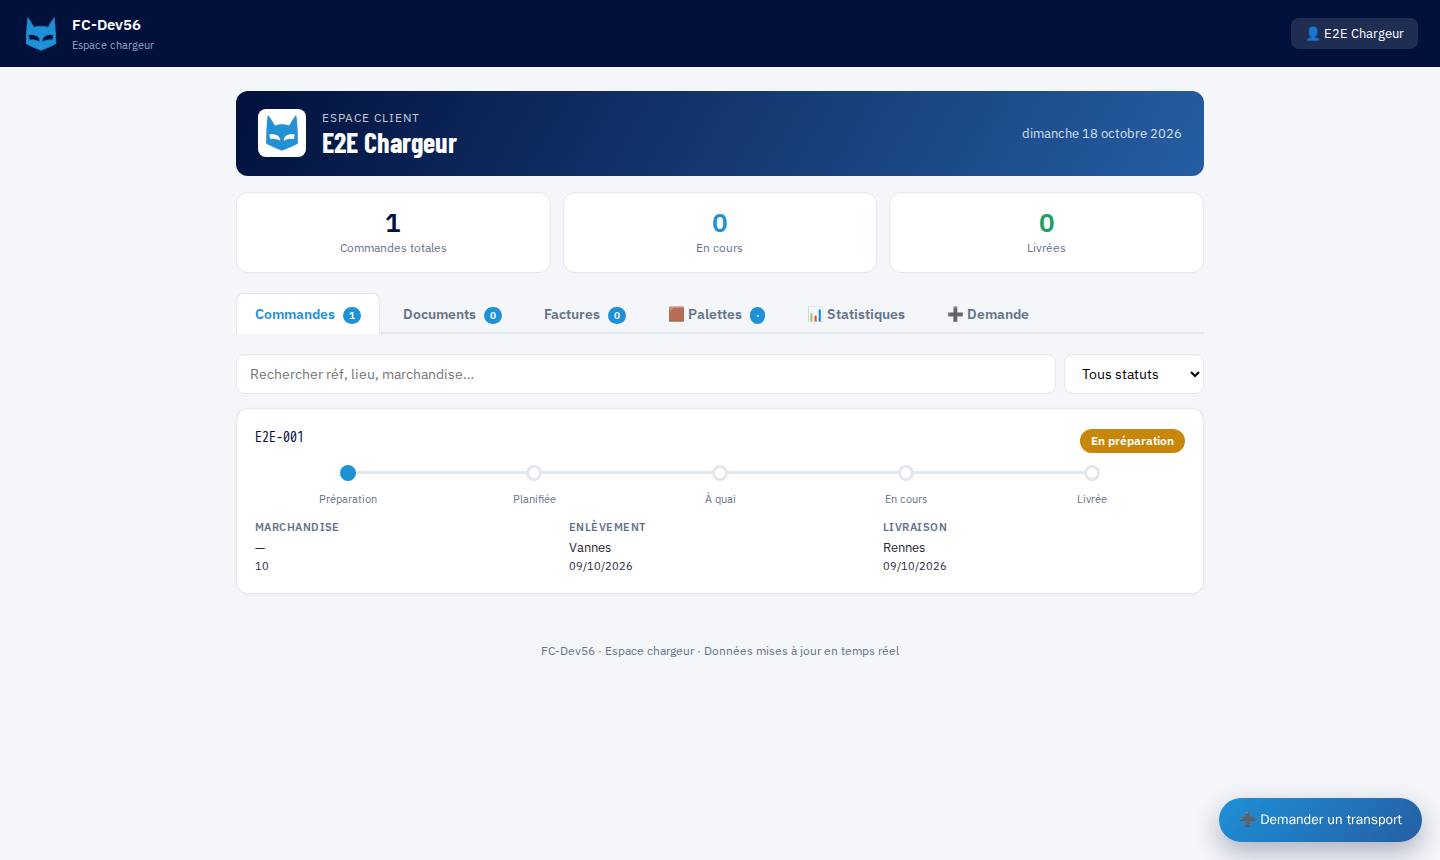The image size is (1440, 860).
Task: Expand the Tous statuts filter dropdown
Action: tap(1134, 374)
